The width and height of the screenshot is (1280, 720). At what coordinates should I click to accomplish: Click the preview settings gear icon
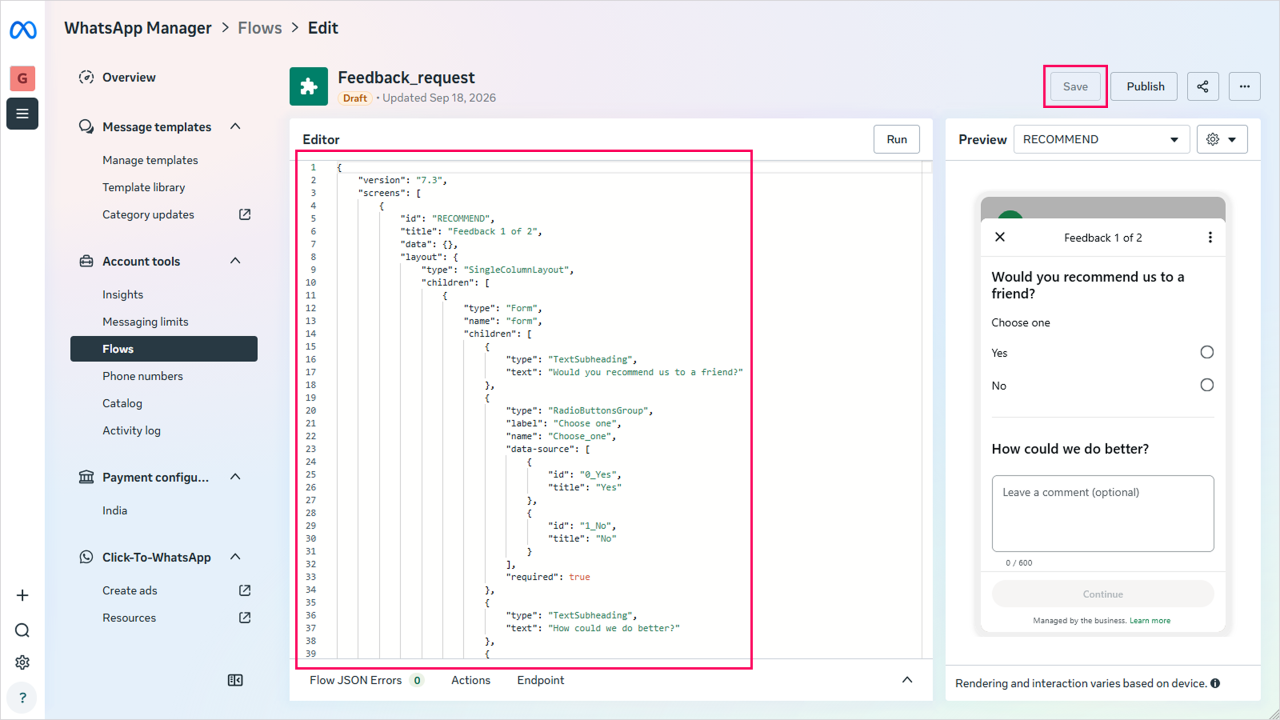click(1222, 139)
